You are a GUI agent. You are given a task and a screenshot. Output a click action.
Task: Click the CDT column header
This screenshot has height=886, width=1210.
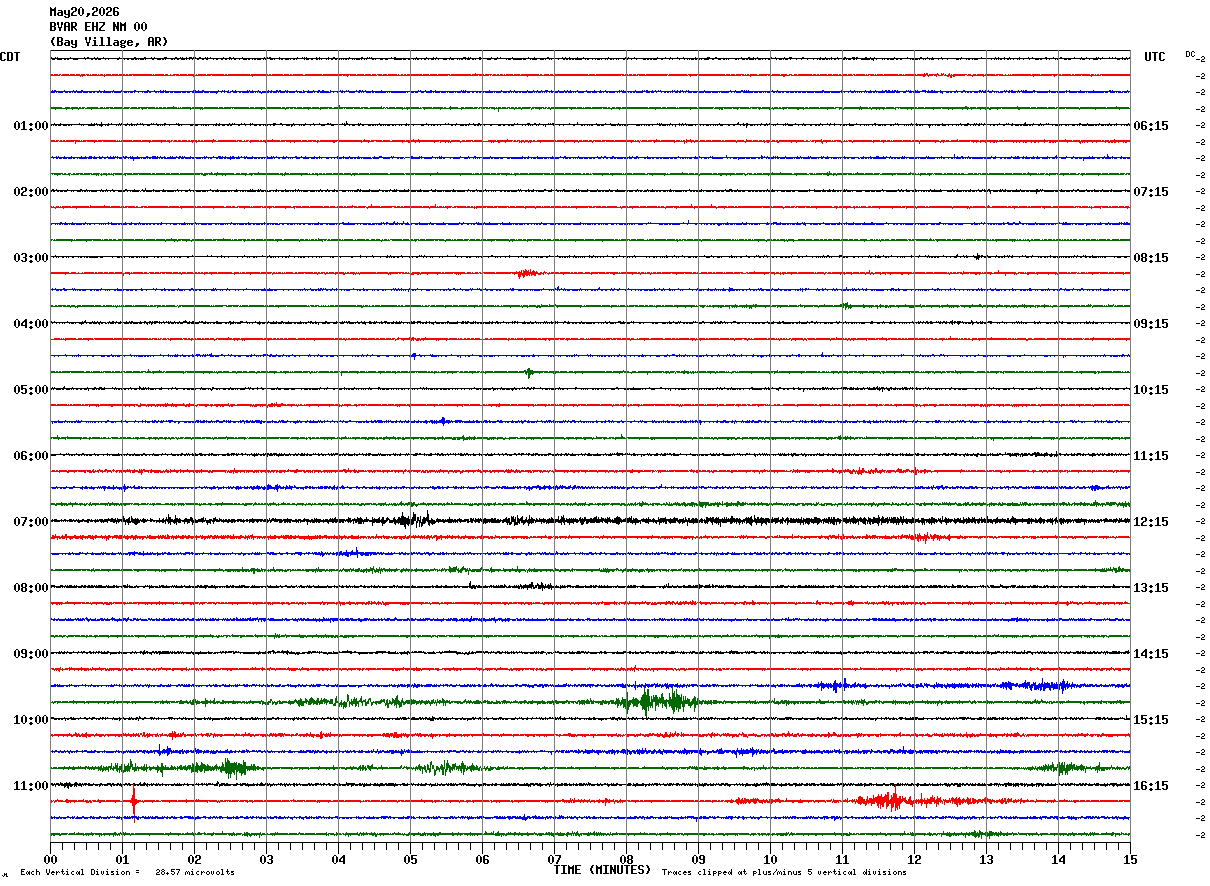(10, 57)
